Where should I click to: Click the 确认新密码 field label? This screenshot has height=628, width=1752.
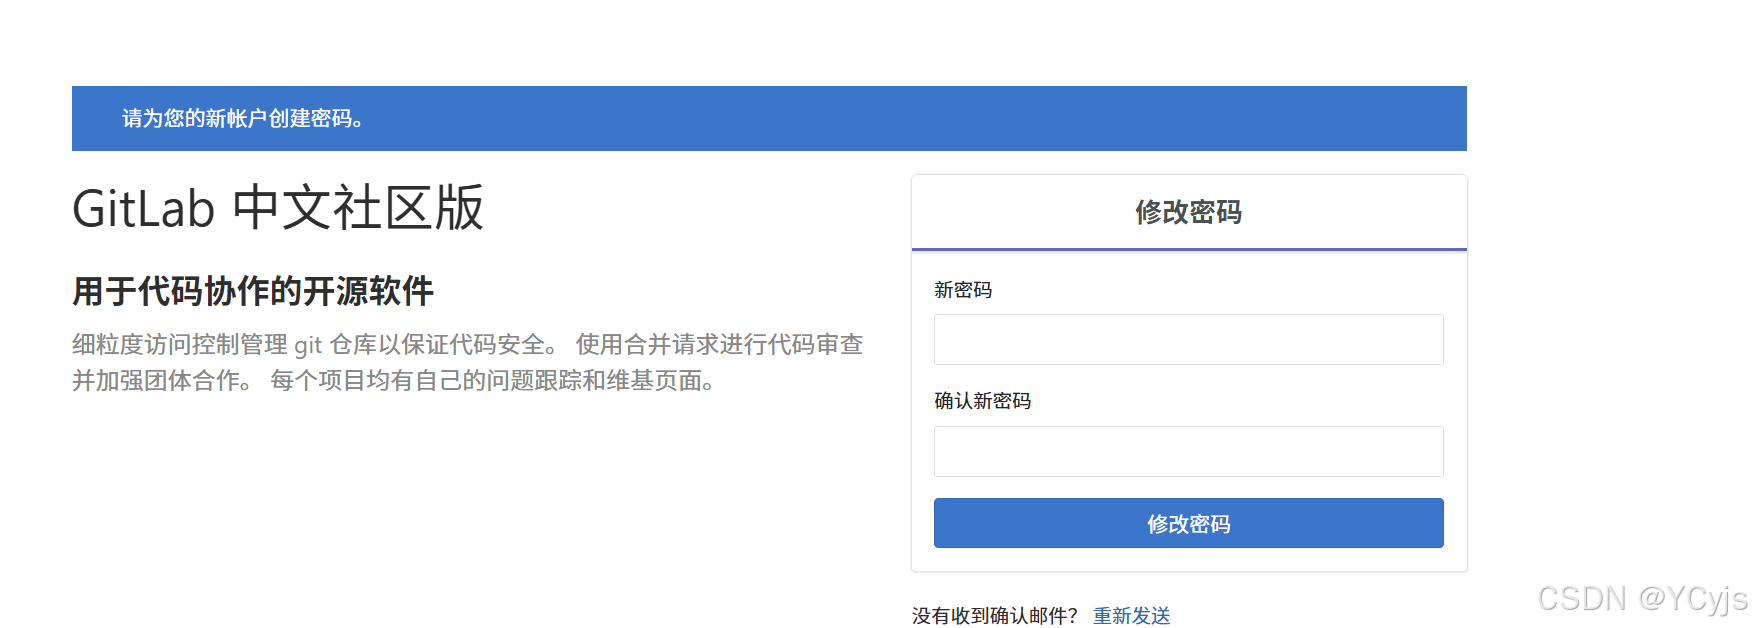click(x=982, y=401)
